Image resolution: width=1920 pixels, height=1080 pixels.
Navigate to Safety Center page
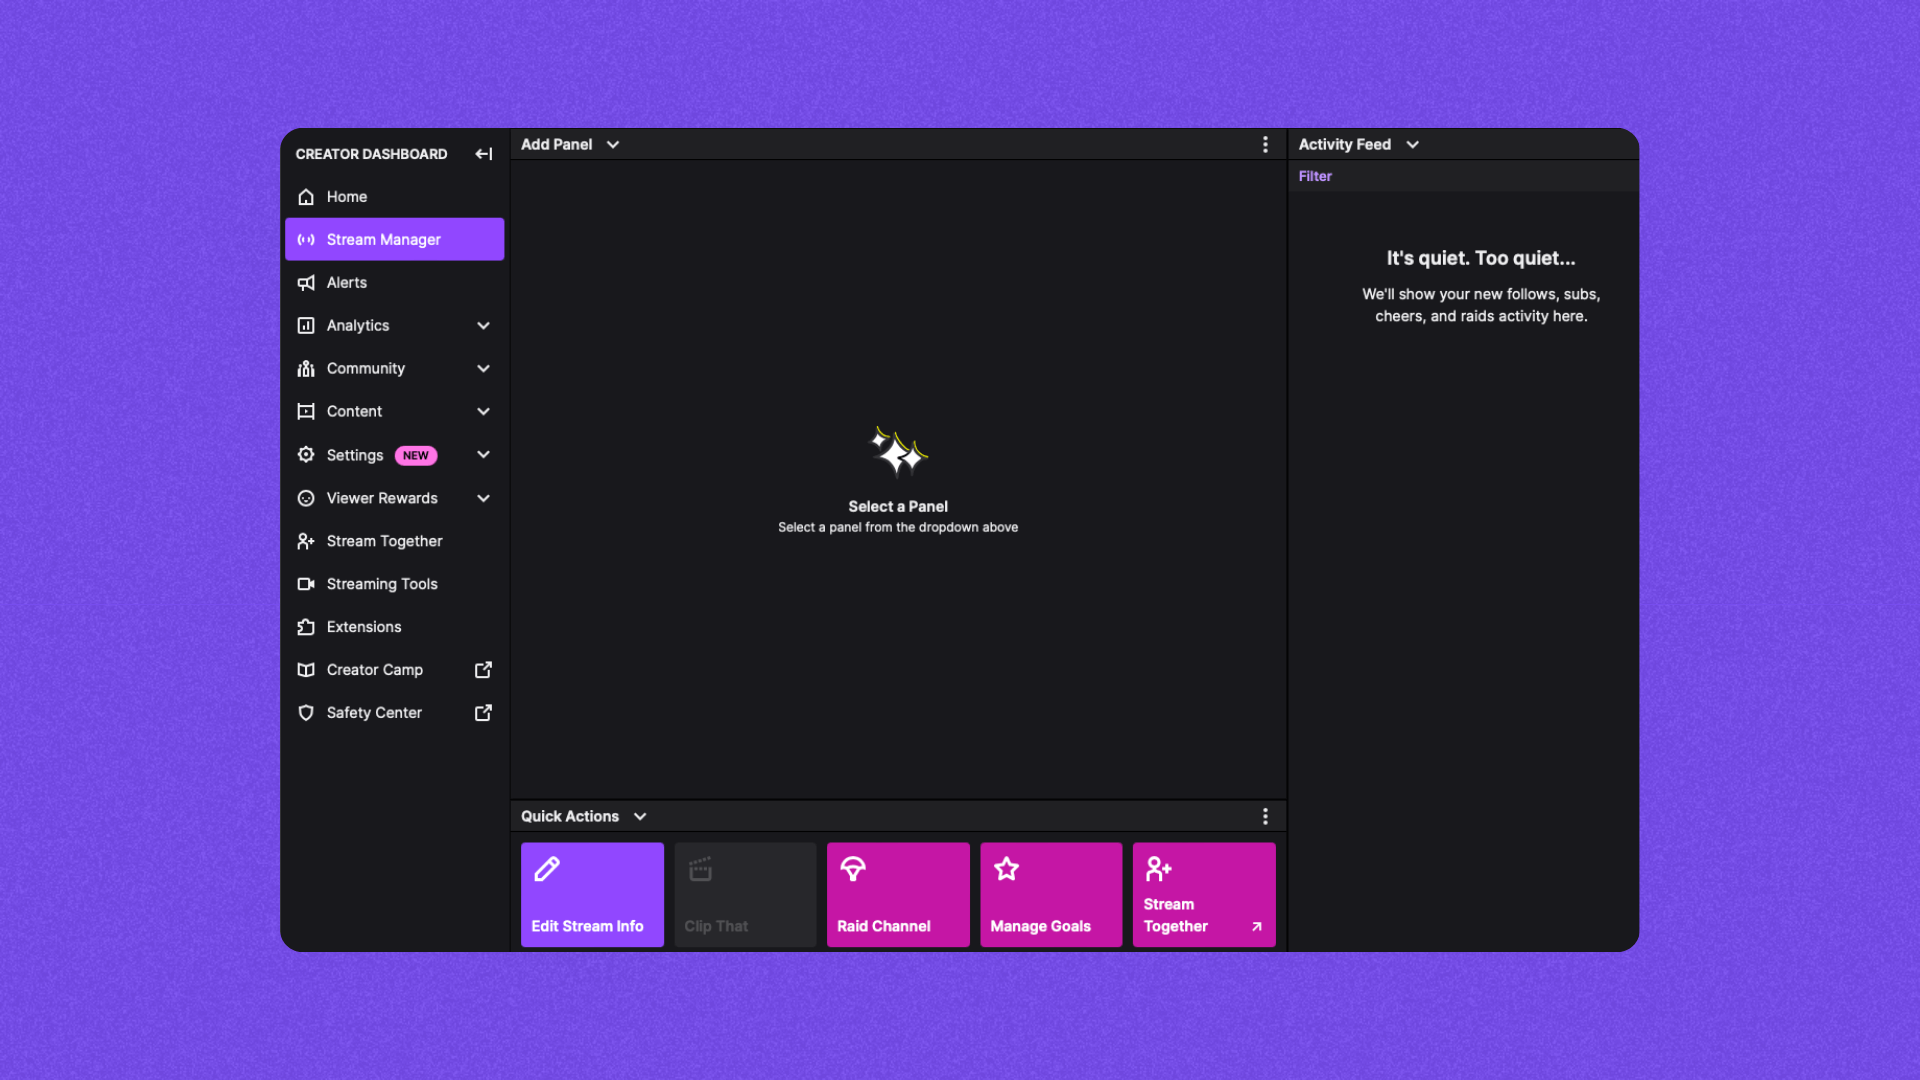tap(373, 712)
